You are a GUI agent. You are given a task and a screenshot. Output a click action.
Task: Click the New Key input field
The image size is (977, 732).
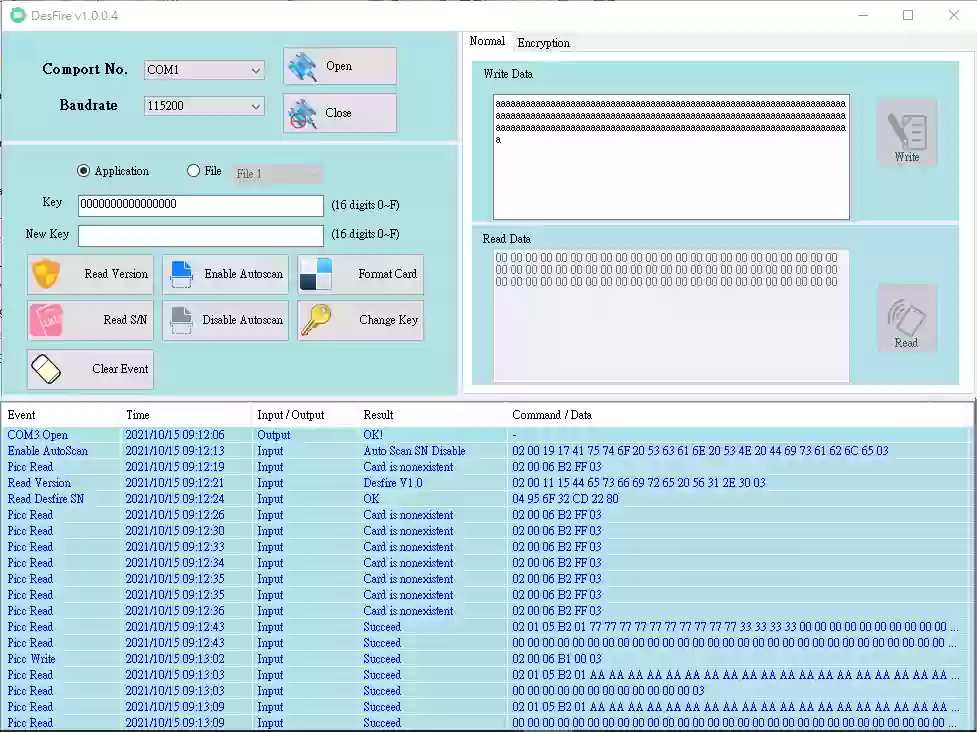coord(200,235)
